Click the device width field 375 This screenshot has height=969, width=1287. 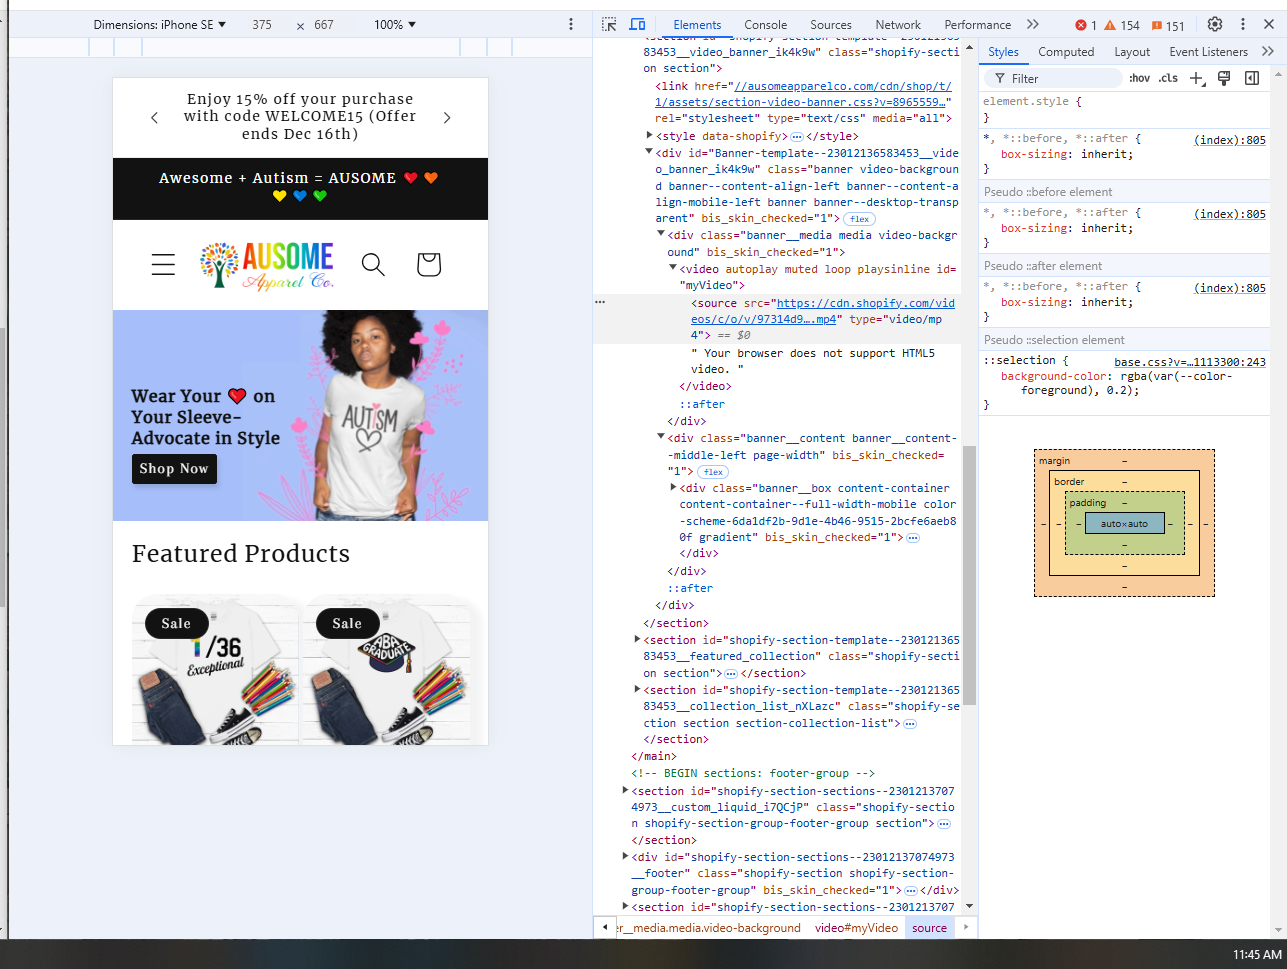[x=262, y=24]
